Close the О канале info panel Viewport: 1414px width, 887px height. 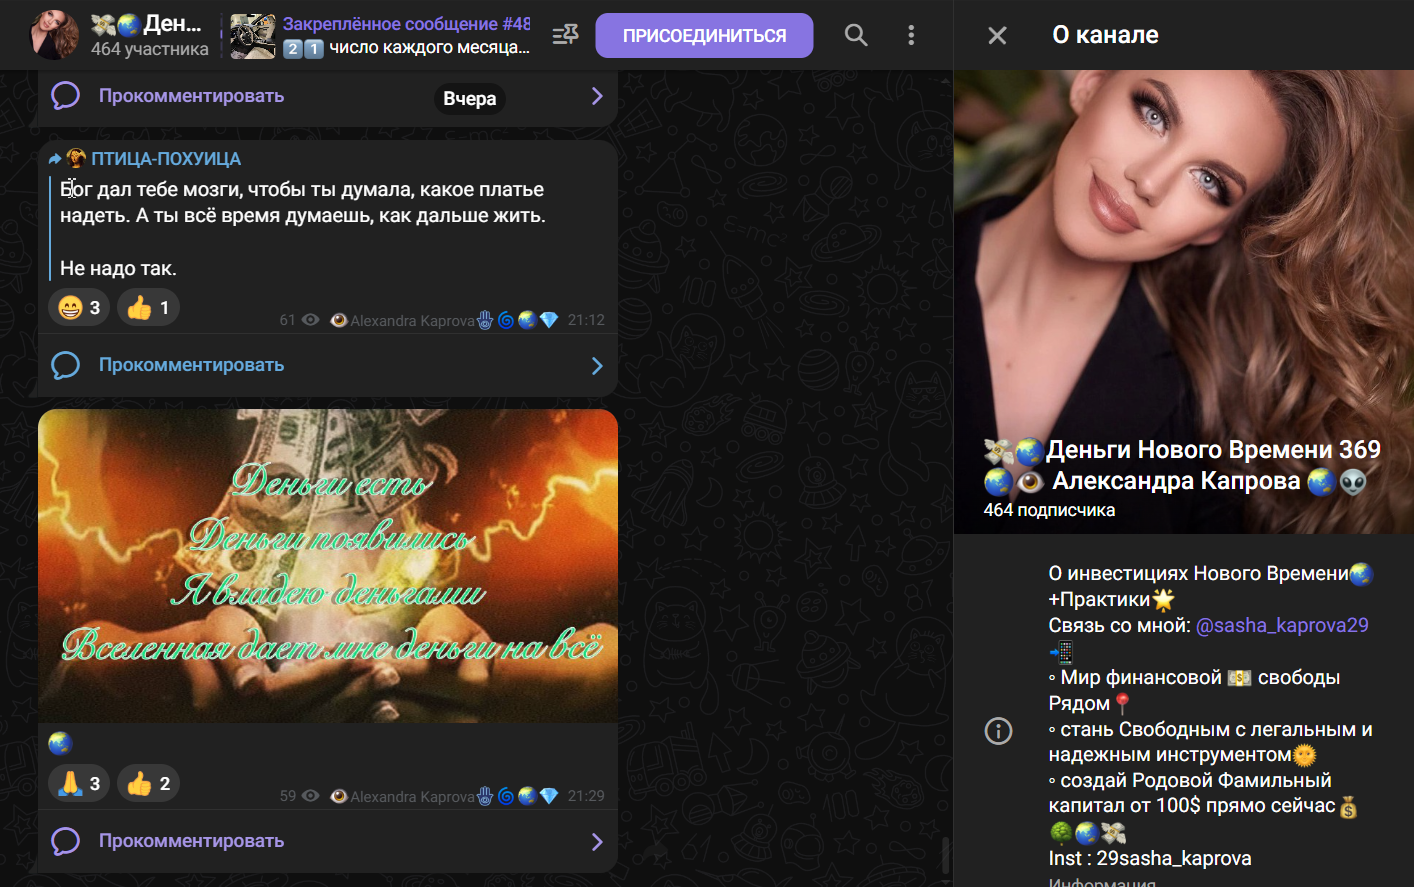tap(997, 36)
